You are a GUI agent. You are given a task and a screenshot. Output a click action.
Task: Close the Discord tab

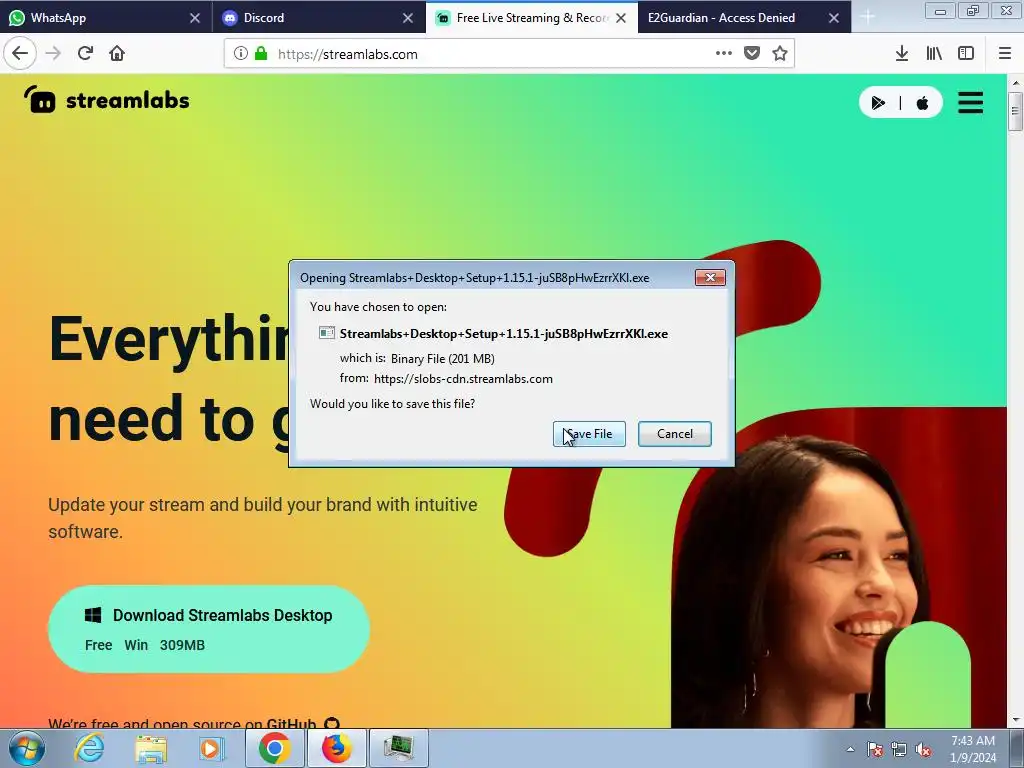click(x=408, y=18)
